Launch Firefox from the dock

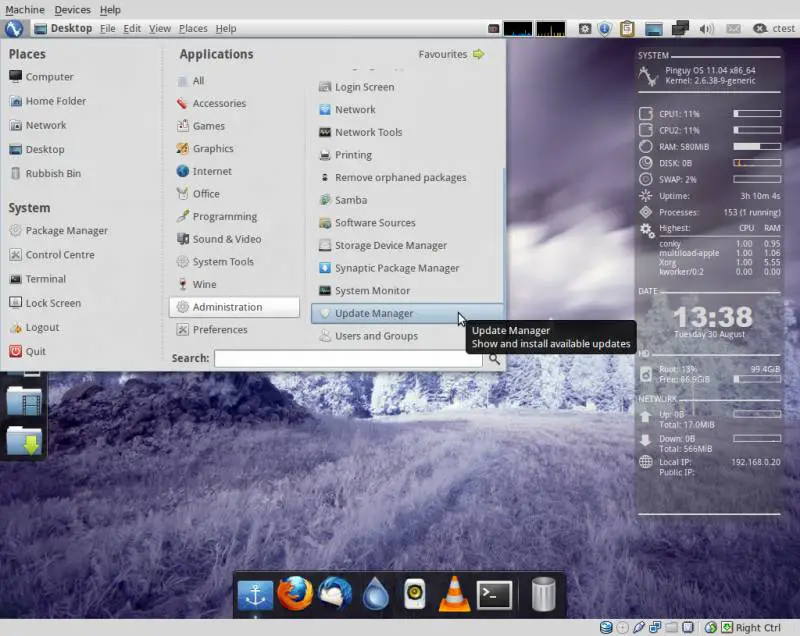(295, 594)
